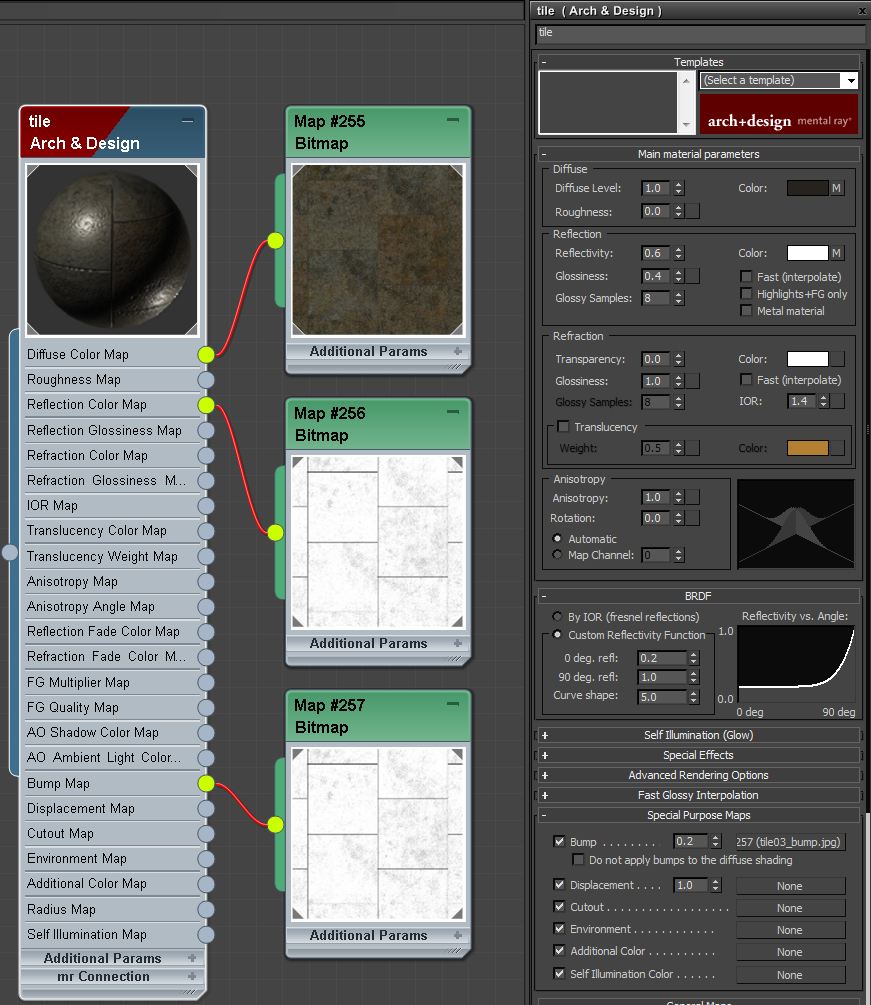Image resolution: width=871 pixels, height=1005 pixels.
Task: Expand the Special Effects rollout
Action: tap(698, 755)
